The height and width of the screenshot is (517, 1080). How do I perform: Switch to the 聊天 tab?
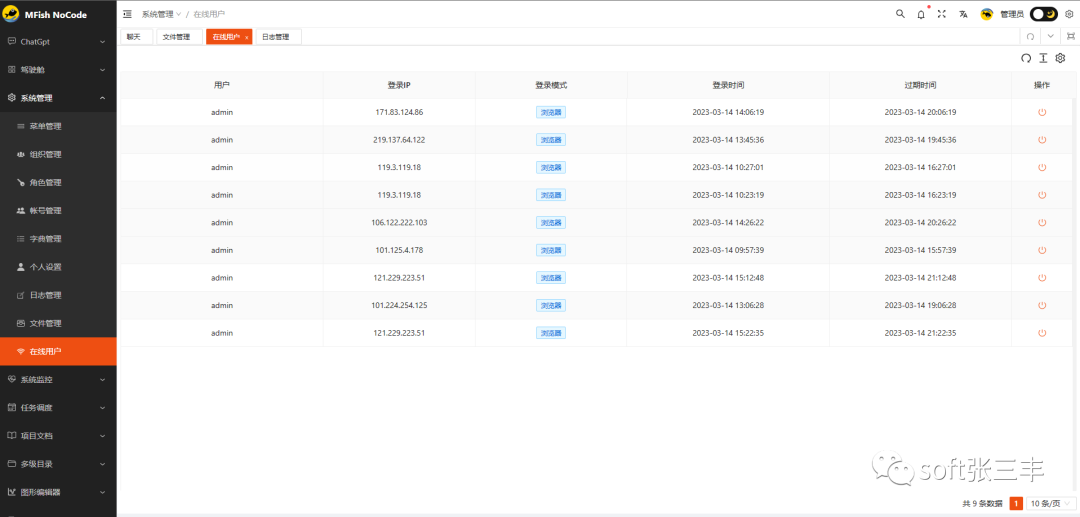click(136, 37)
